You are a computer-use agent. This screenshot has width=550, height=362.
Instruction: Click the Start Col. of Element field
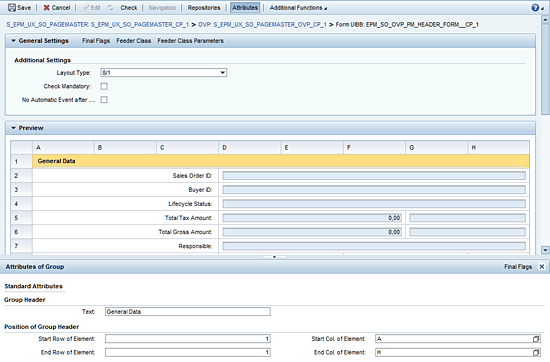[454, 339]
